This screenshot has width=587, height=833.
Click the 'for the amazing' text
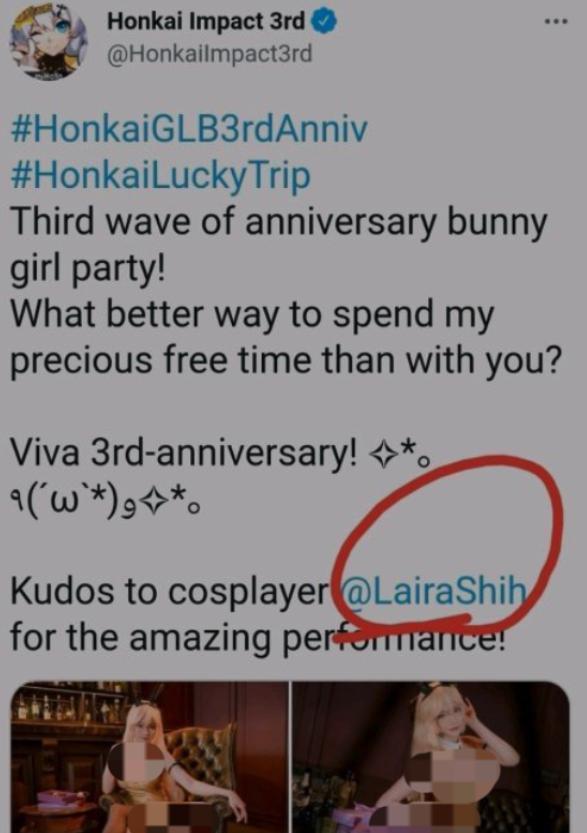pyautogui.click(x=141, y=638)
